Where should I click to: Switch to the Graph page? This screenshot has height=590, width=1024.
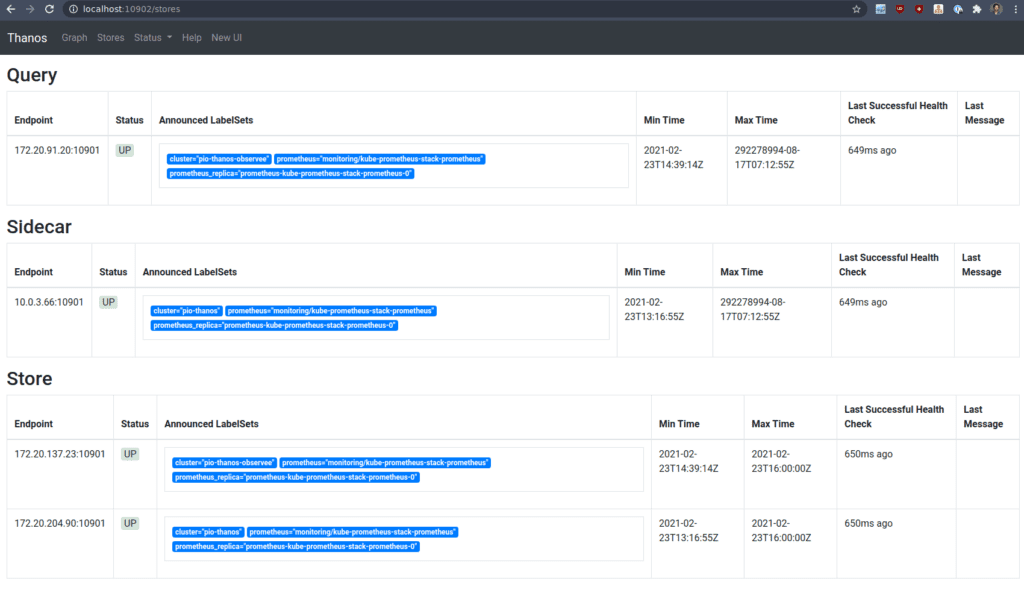[x=74, y=37]
